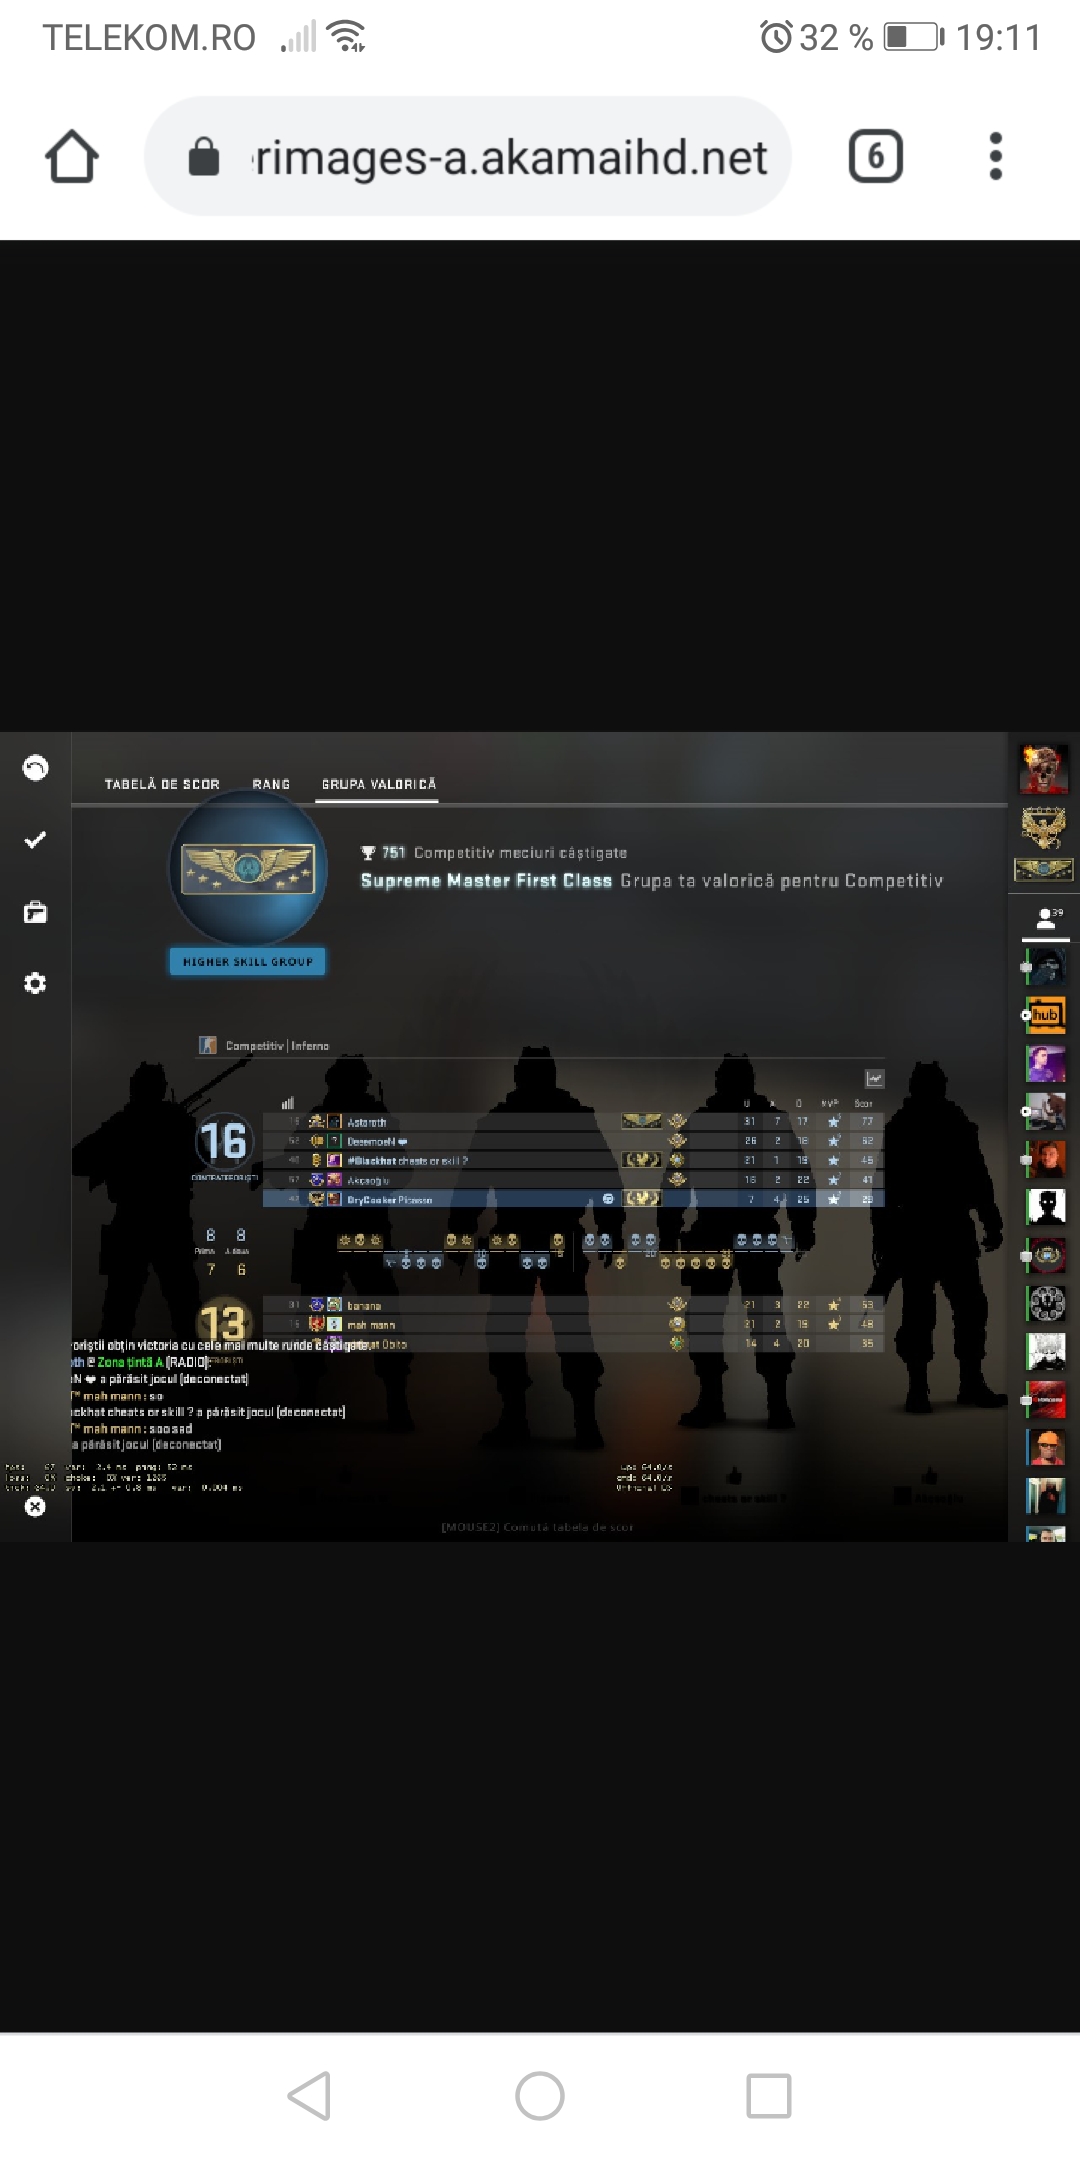Screen dimensions: 1080x2160
Task: Click the black silhouette friend avatar
Action: click(x=1046, y=1207)
